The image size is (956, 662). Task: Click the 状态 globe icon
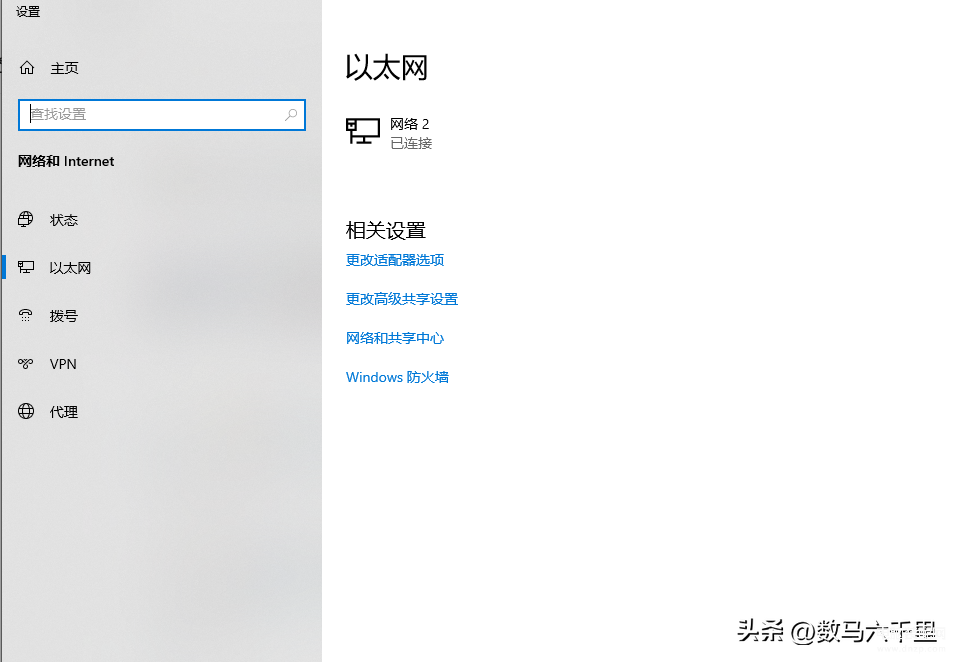27,220
